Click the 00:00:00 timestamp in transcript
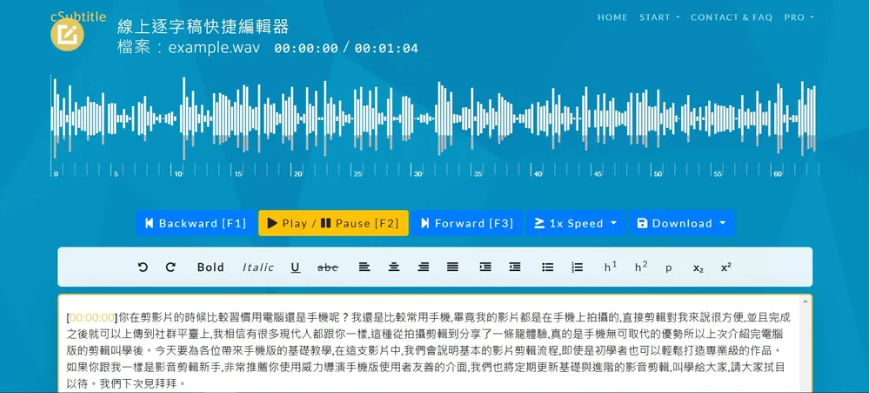Viewport: 870px width, 393px height. click(92, 318)
